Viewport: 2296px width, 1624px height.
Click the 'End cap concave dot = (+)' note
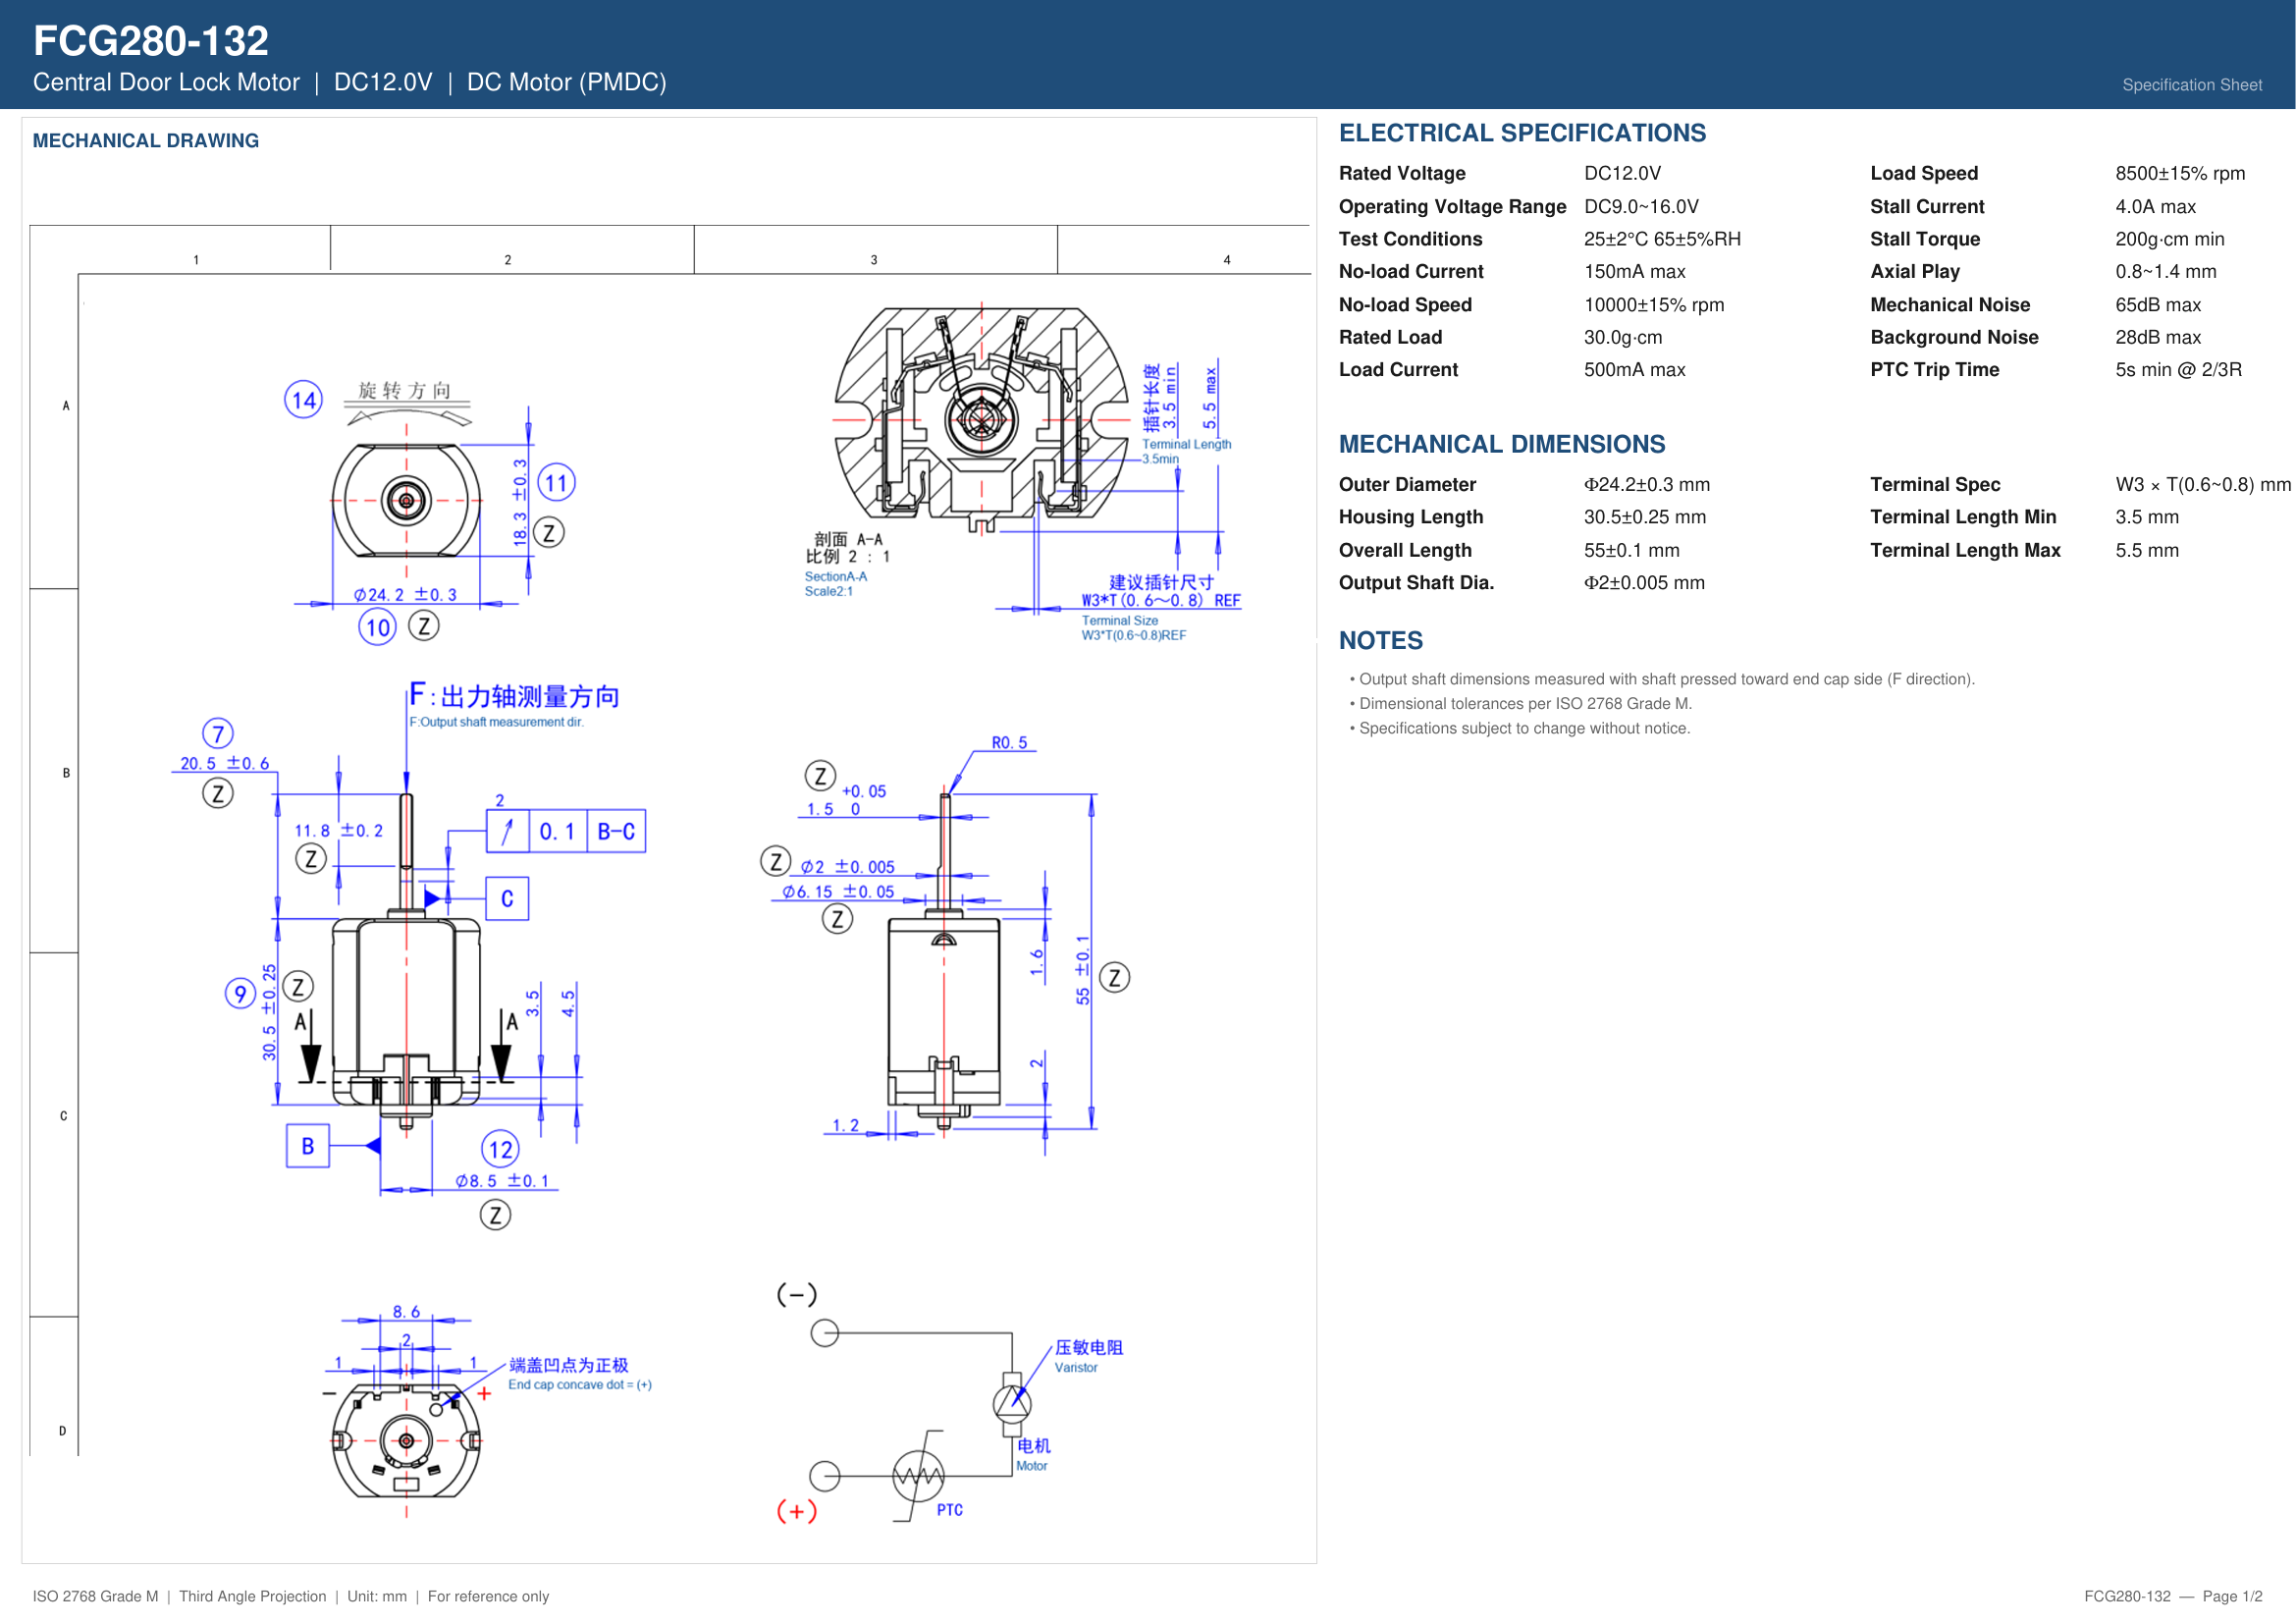pos(580,1385)
